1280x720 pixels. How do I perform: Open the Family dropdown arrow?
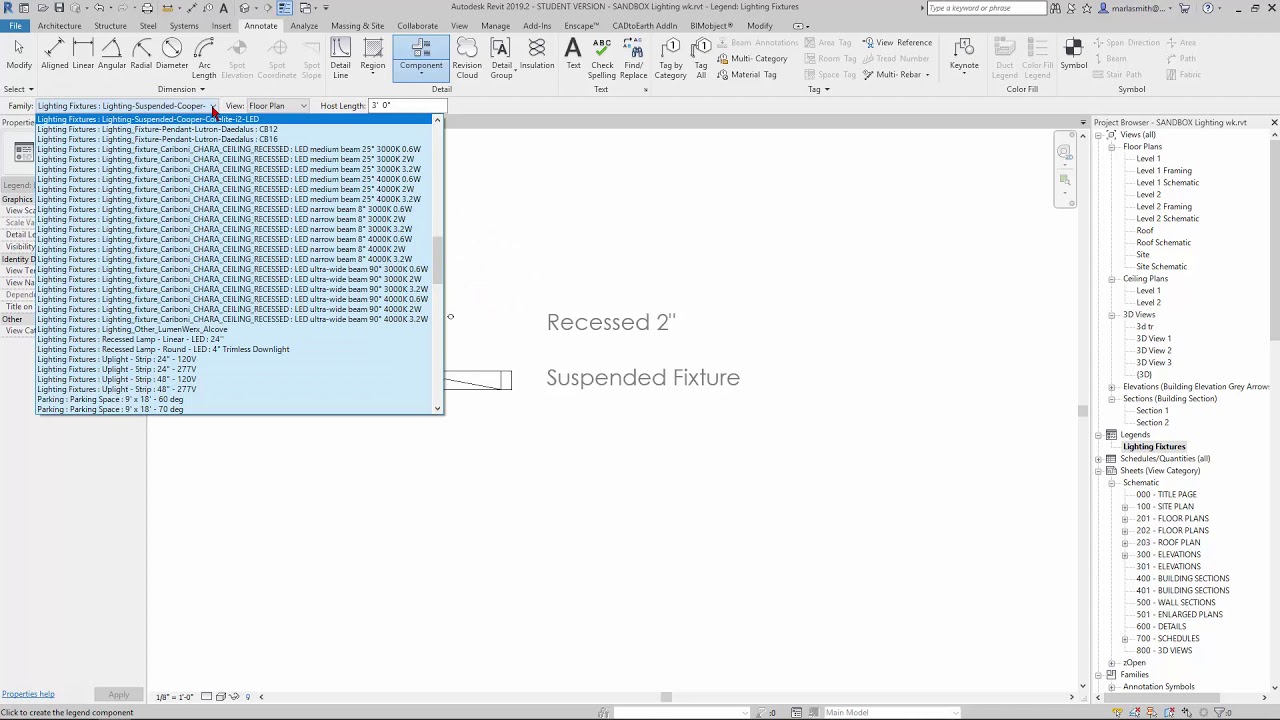point(213,106)
